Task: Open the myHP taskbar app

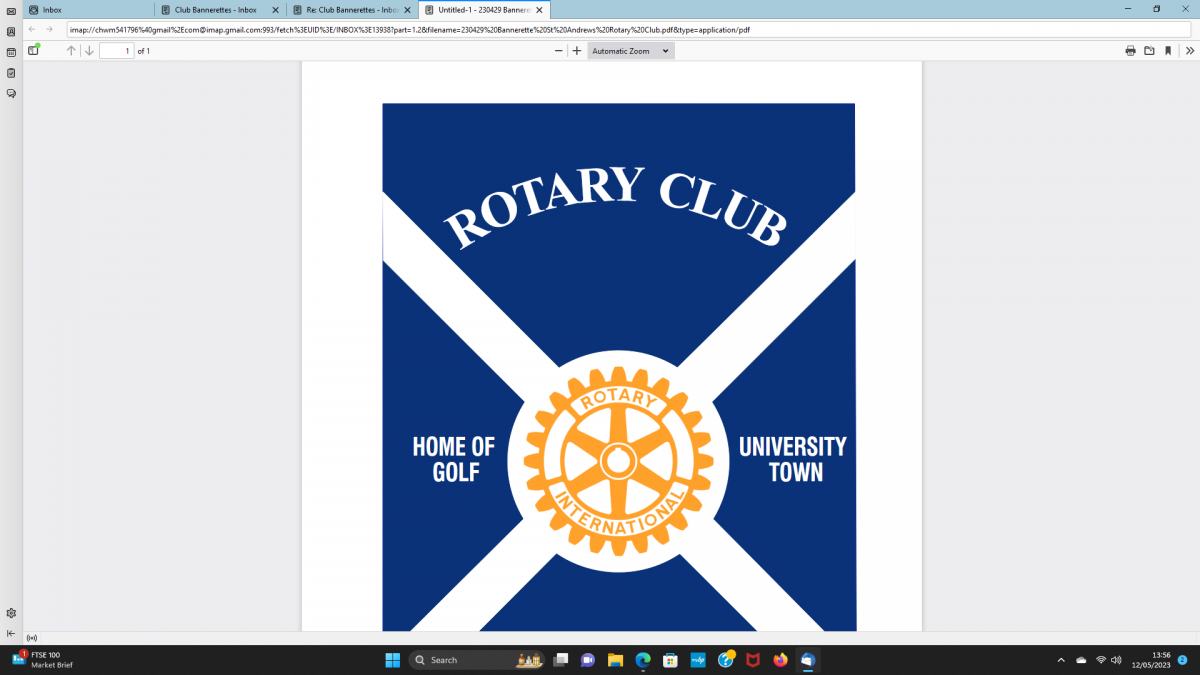Action: click(x=698, y=660)
